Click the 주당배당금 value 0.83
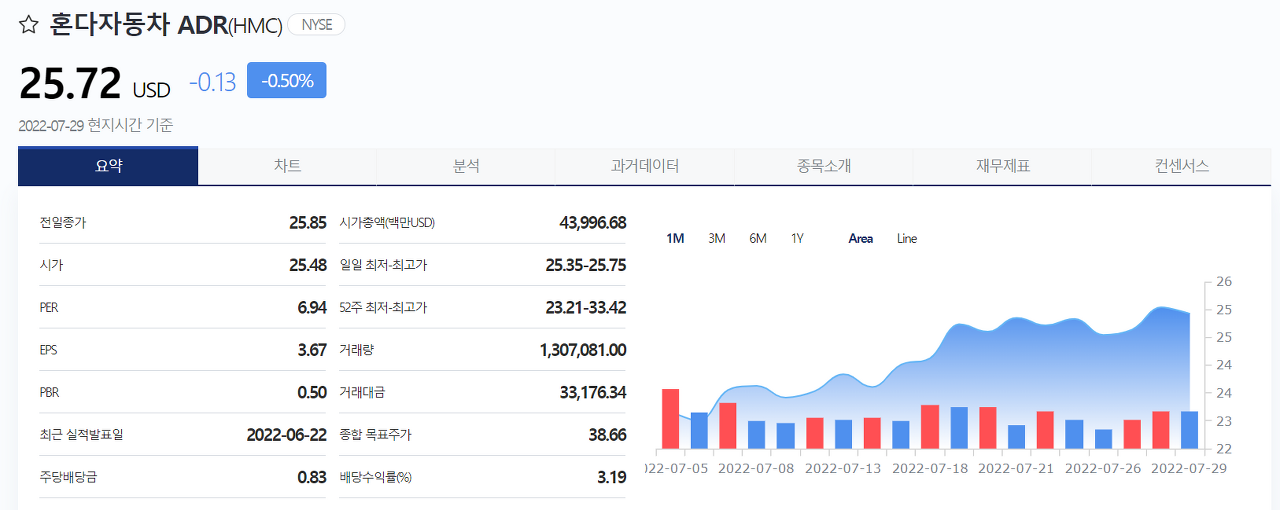Screen dimensions: 1280x510 [x=312, y=477]
